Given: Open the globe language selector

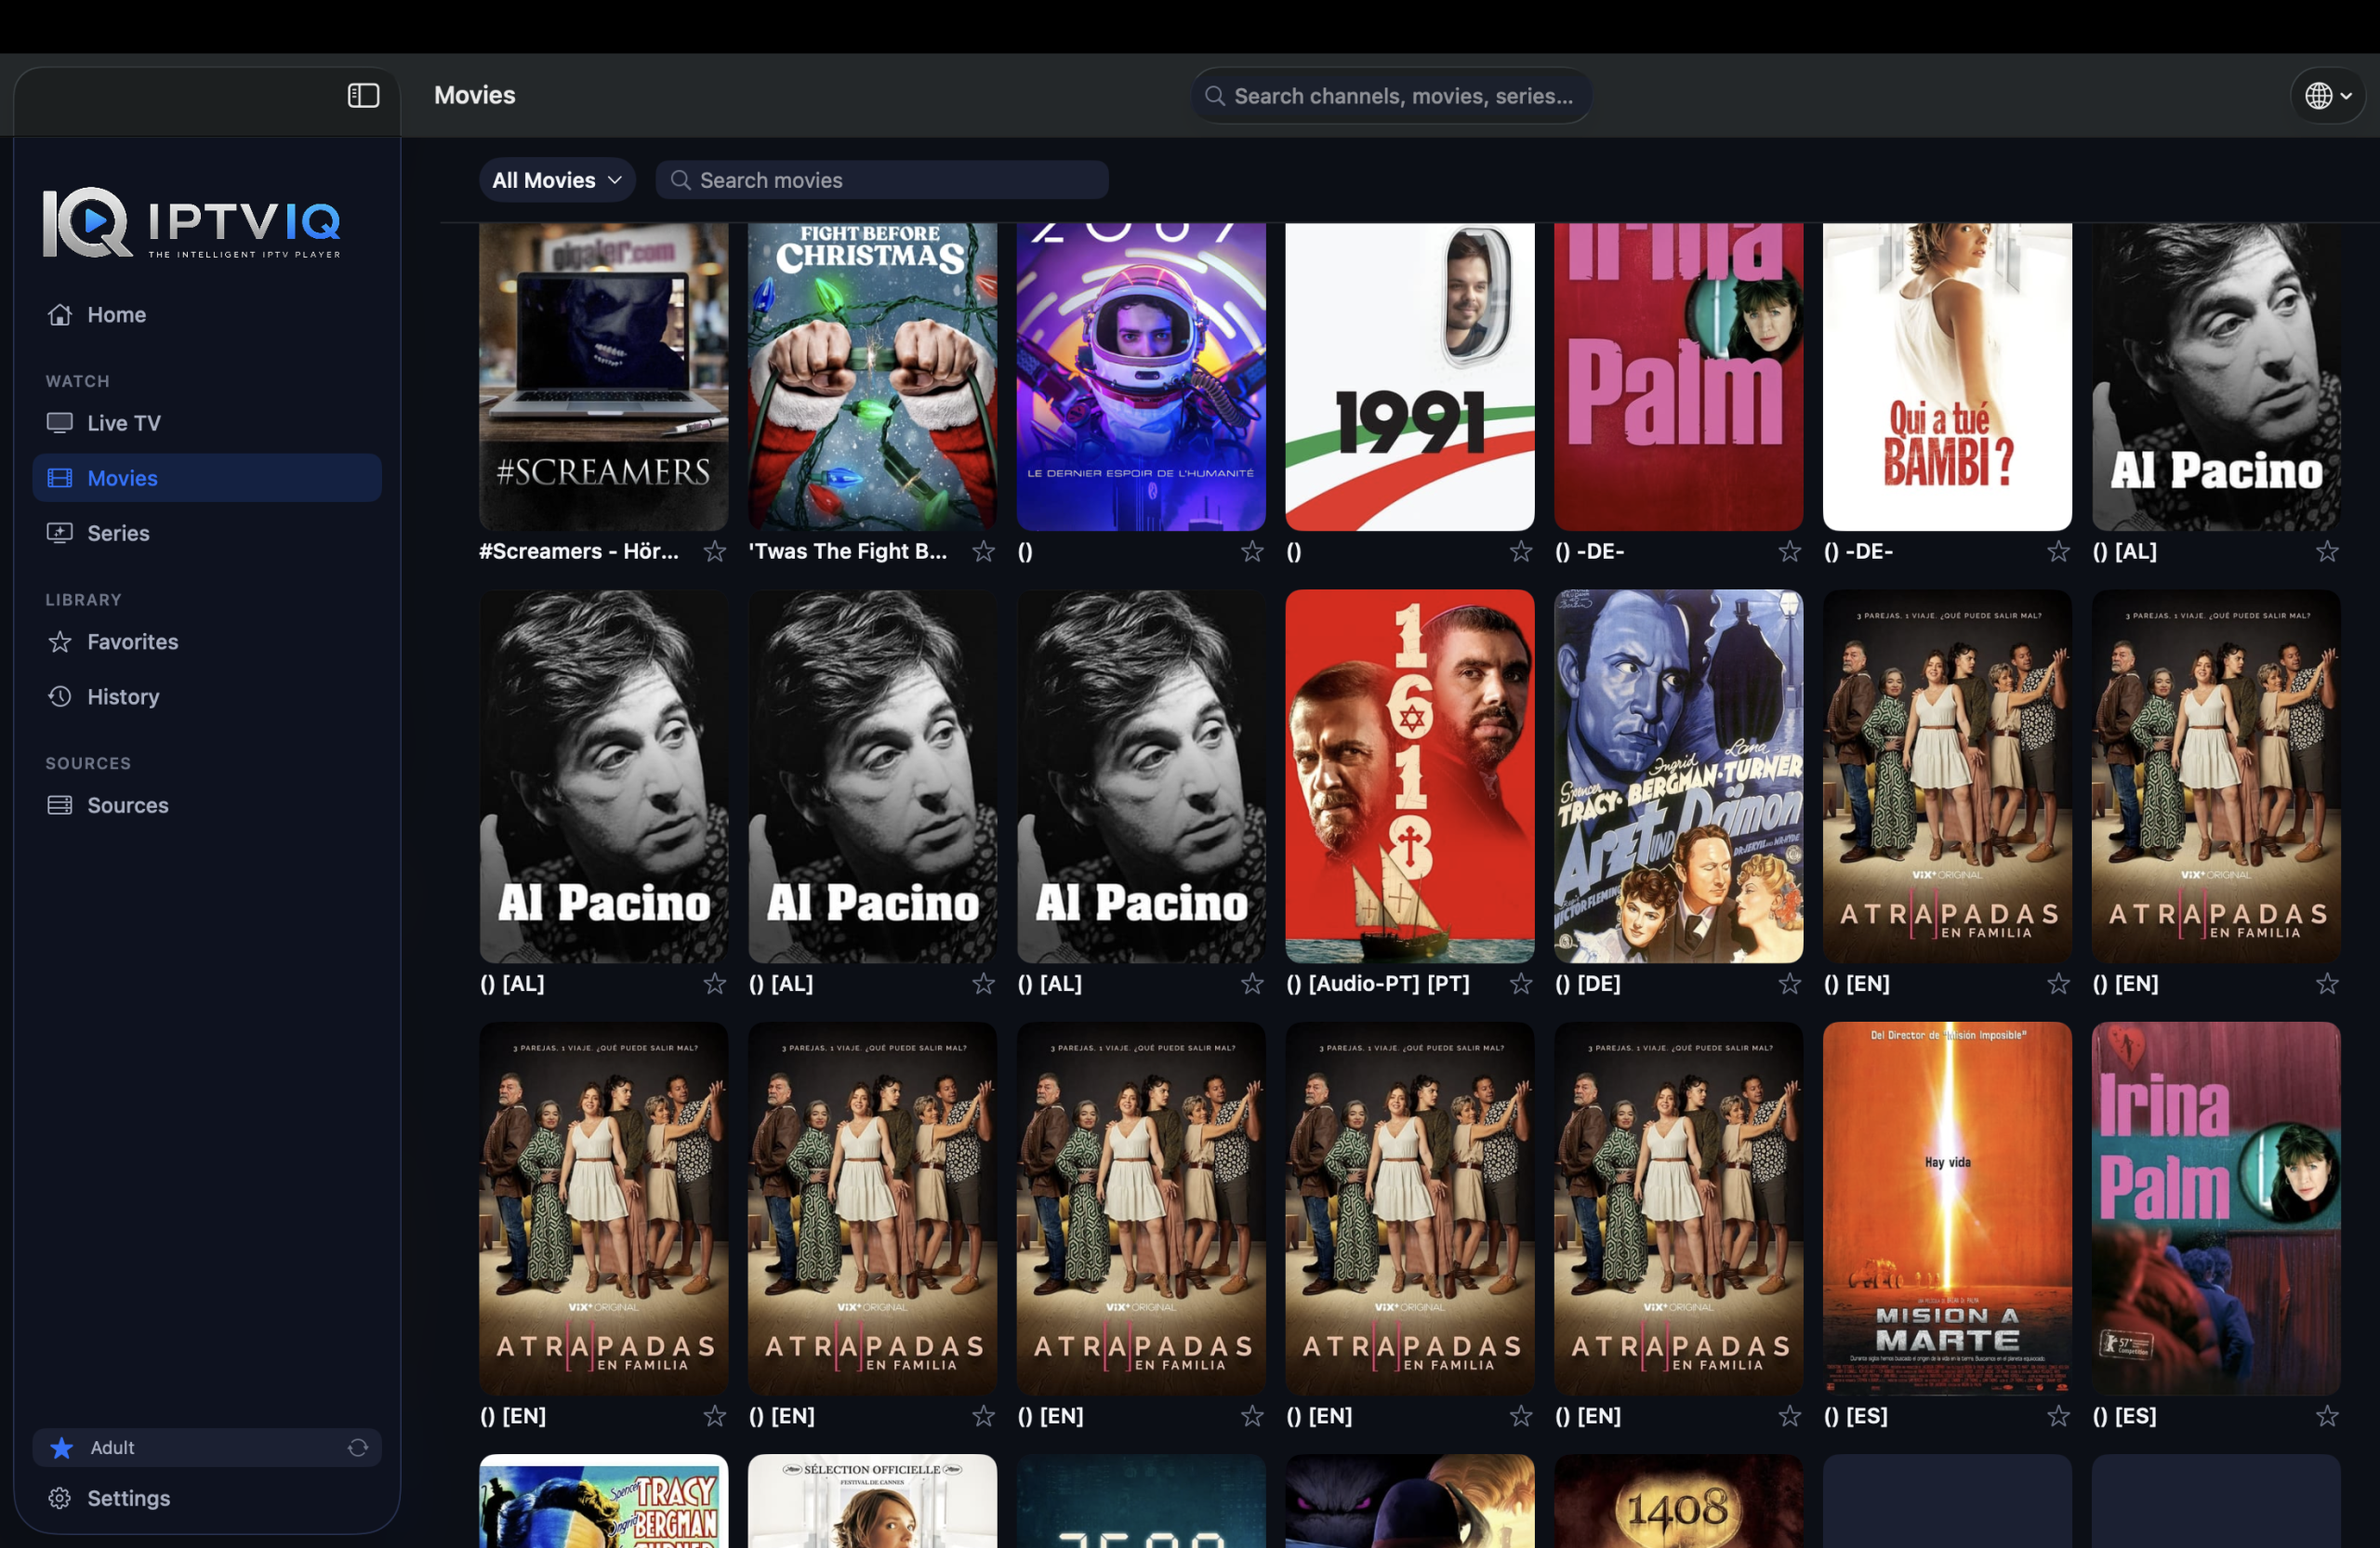Looking at the screenshot, I should click(2328, 96).
